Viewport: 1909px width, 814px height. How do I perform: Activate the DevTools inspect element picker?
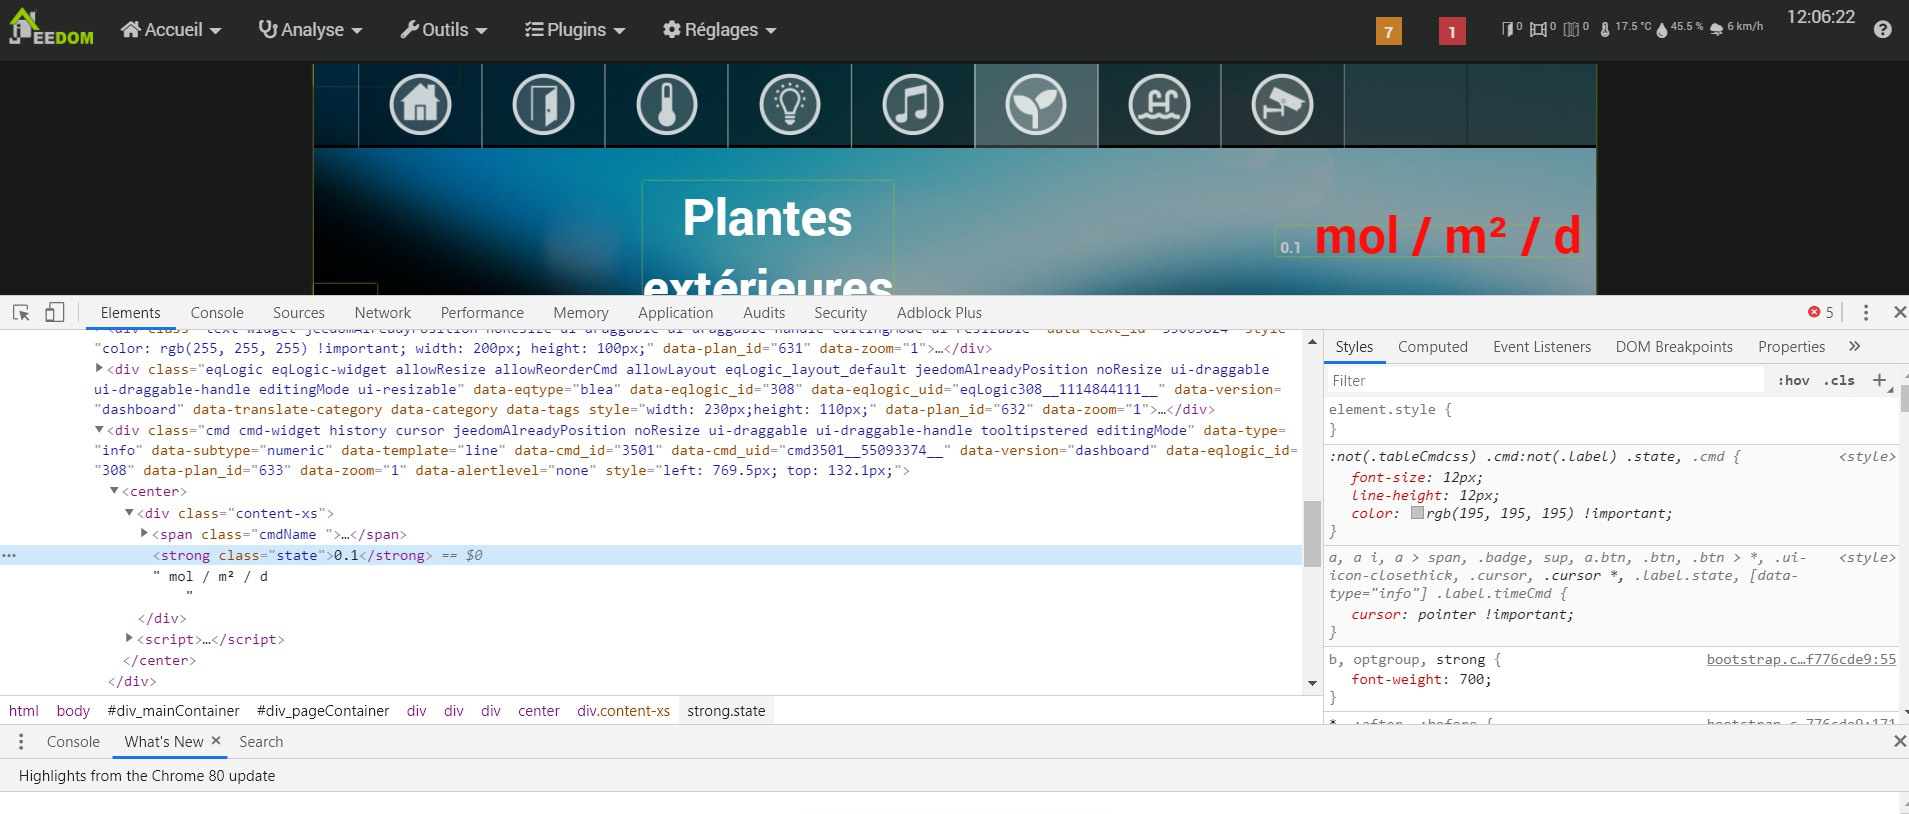click(21, 312)
